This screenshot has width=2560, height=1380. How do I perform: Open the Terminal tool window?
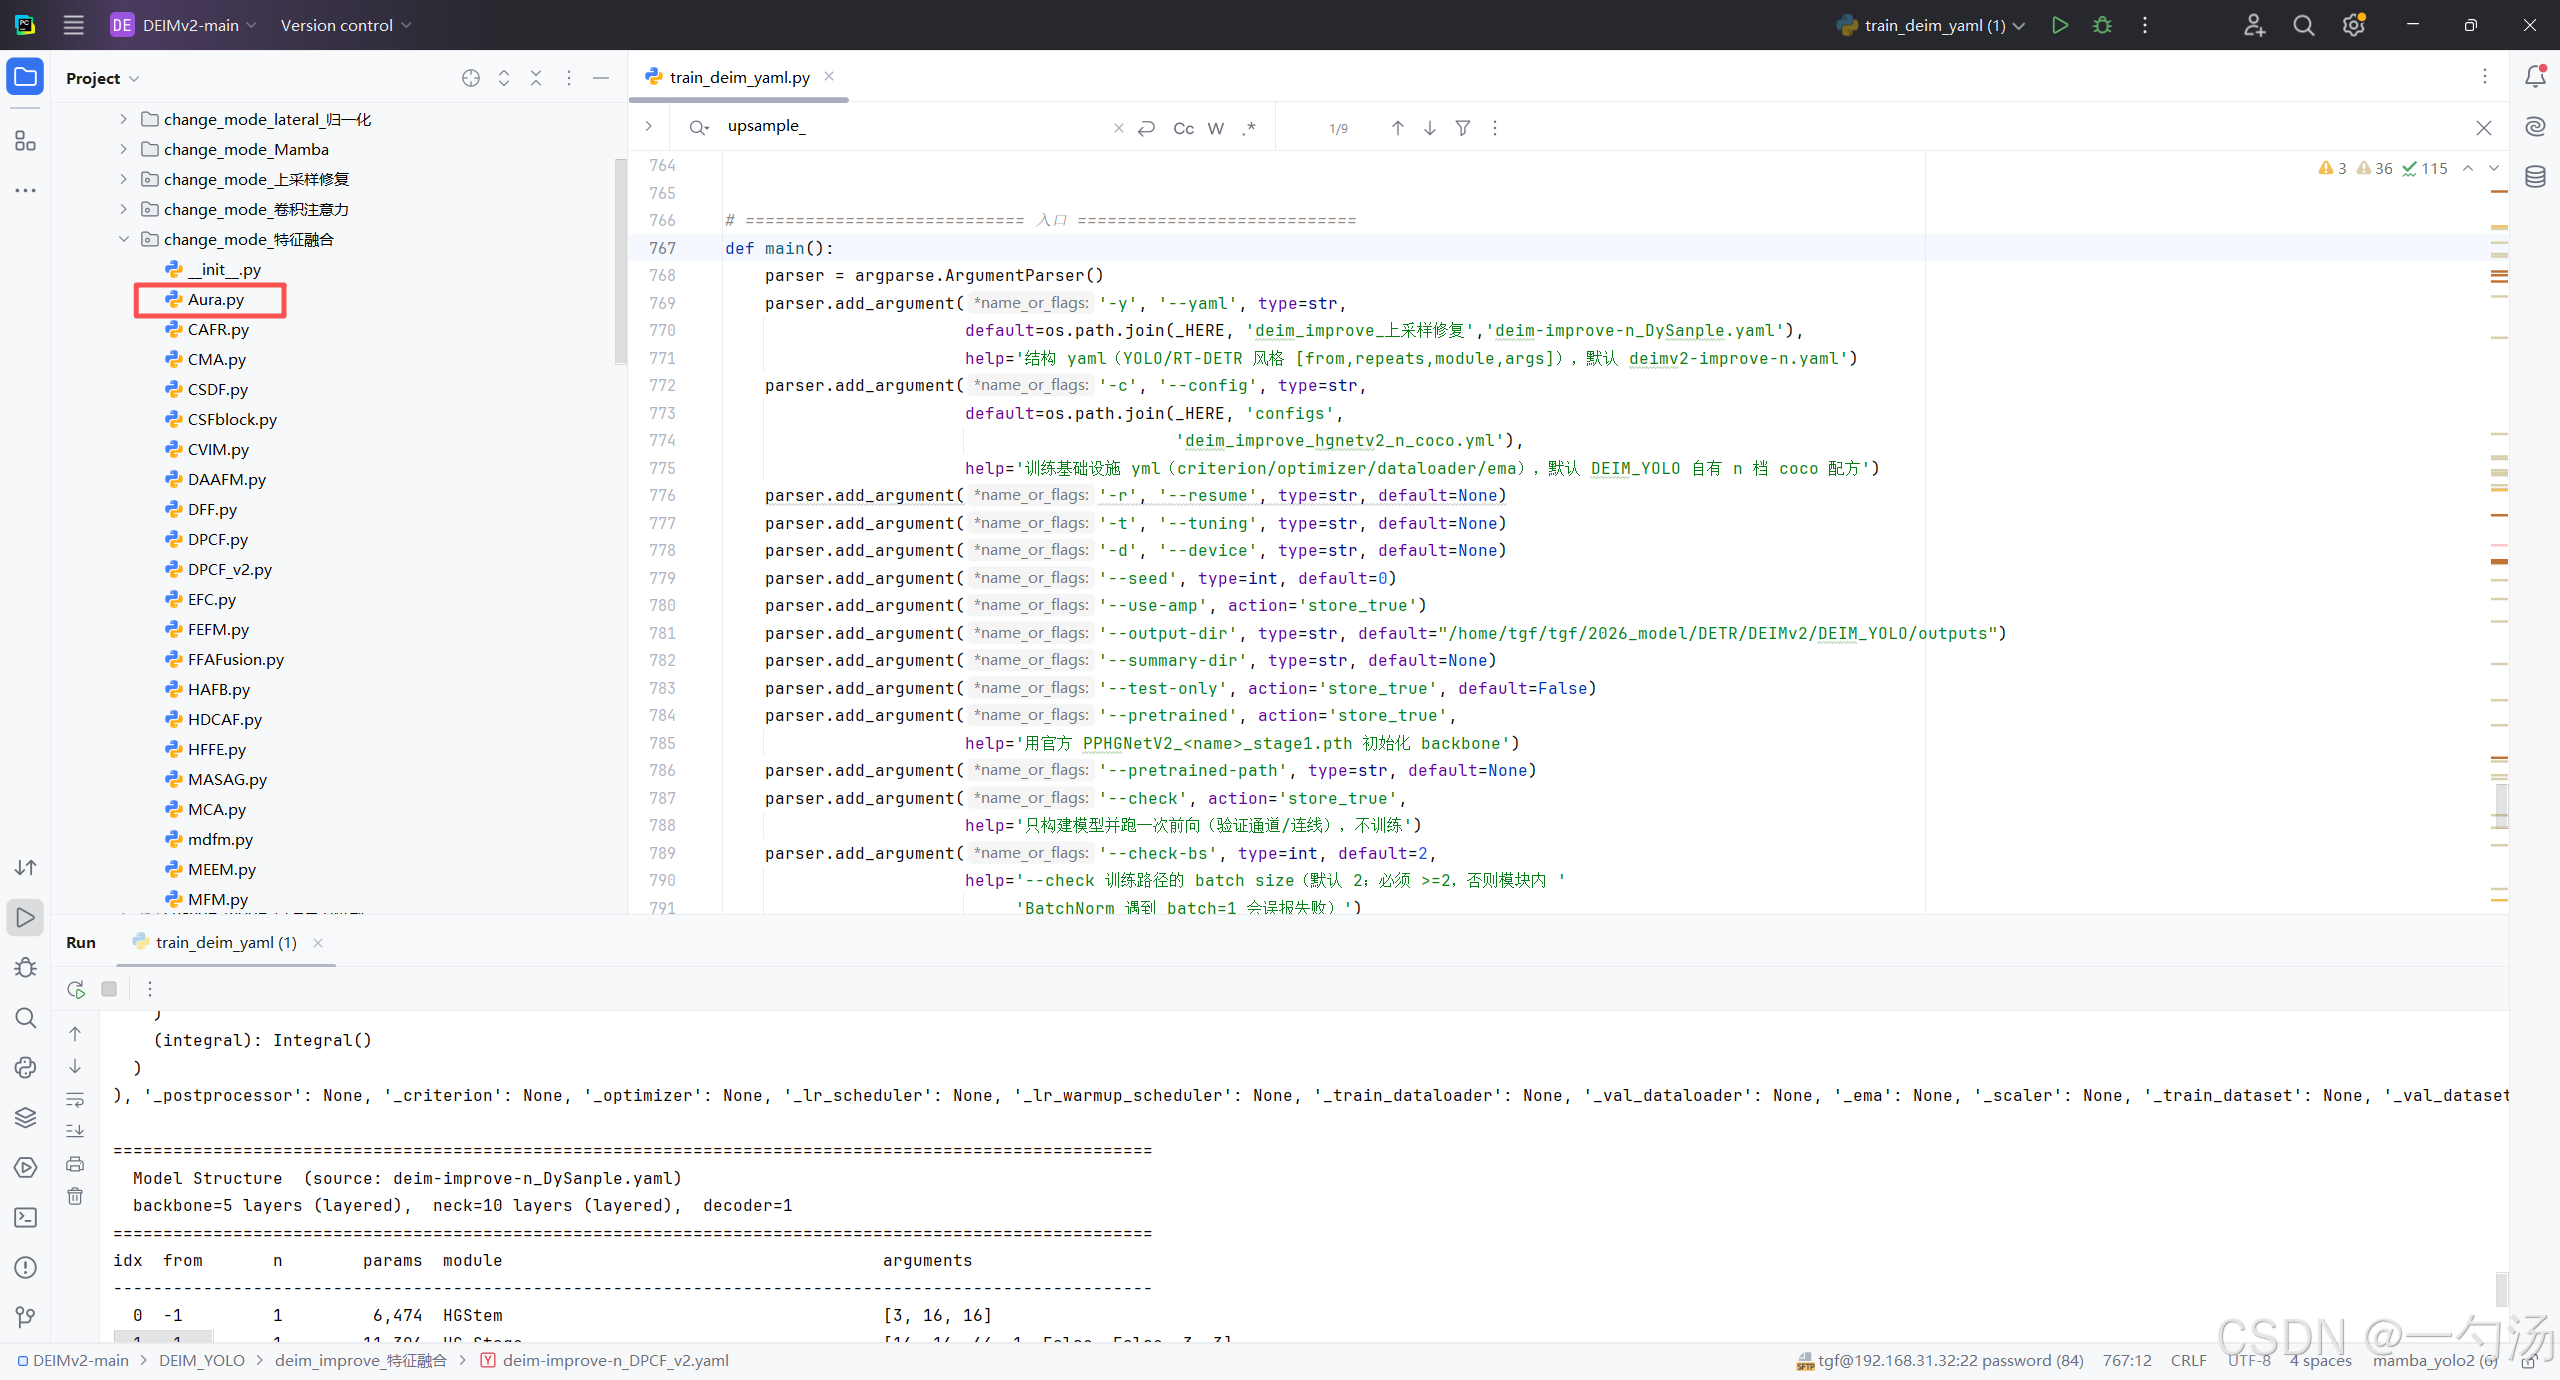coord(26,1217)
